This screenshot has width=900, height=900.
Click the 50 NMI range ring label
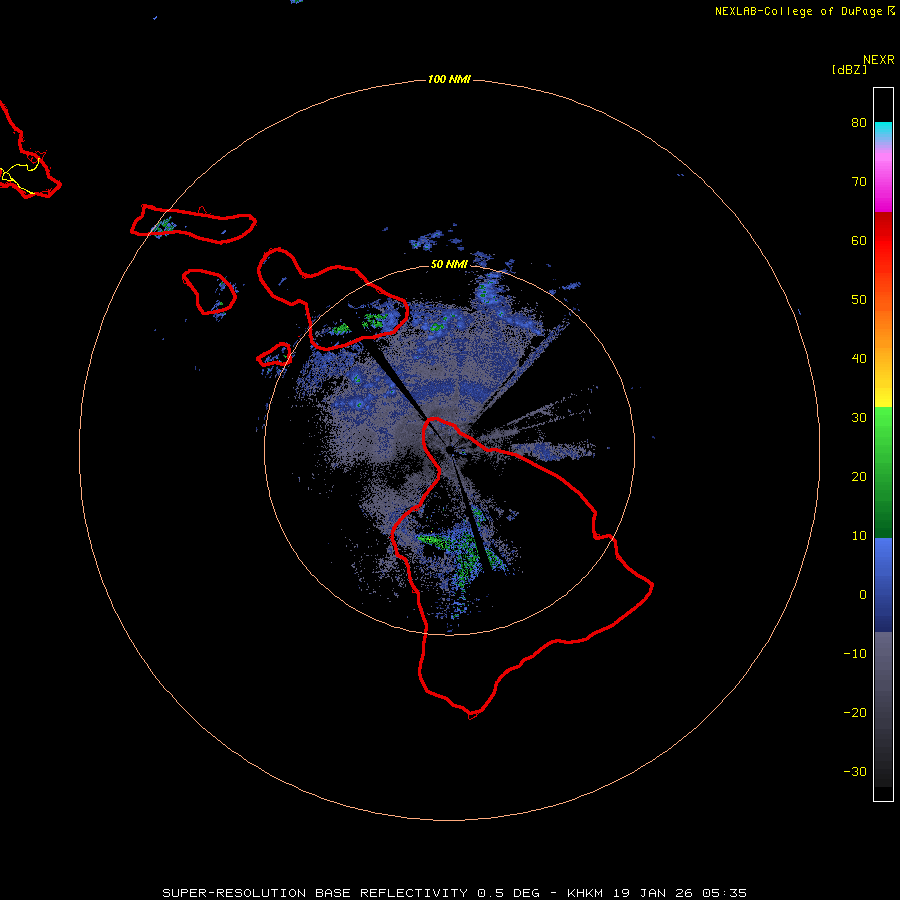point(449,265)
